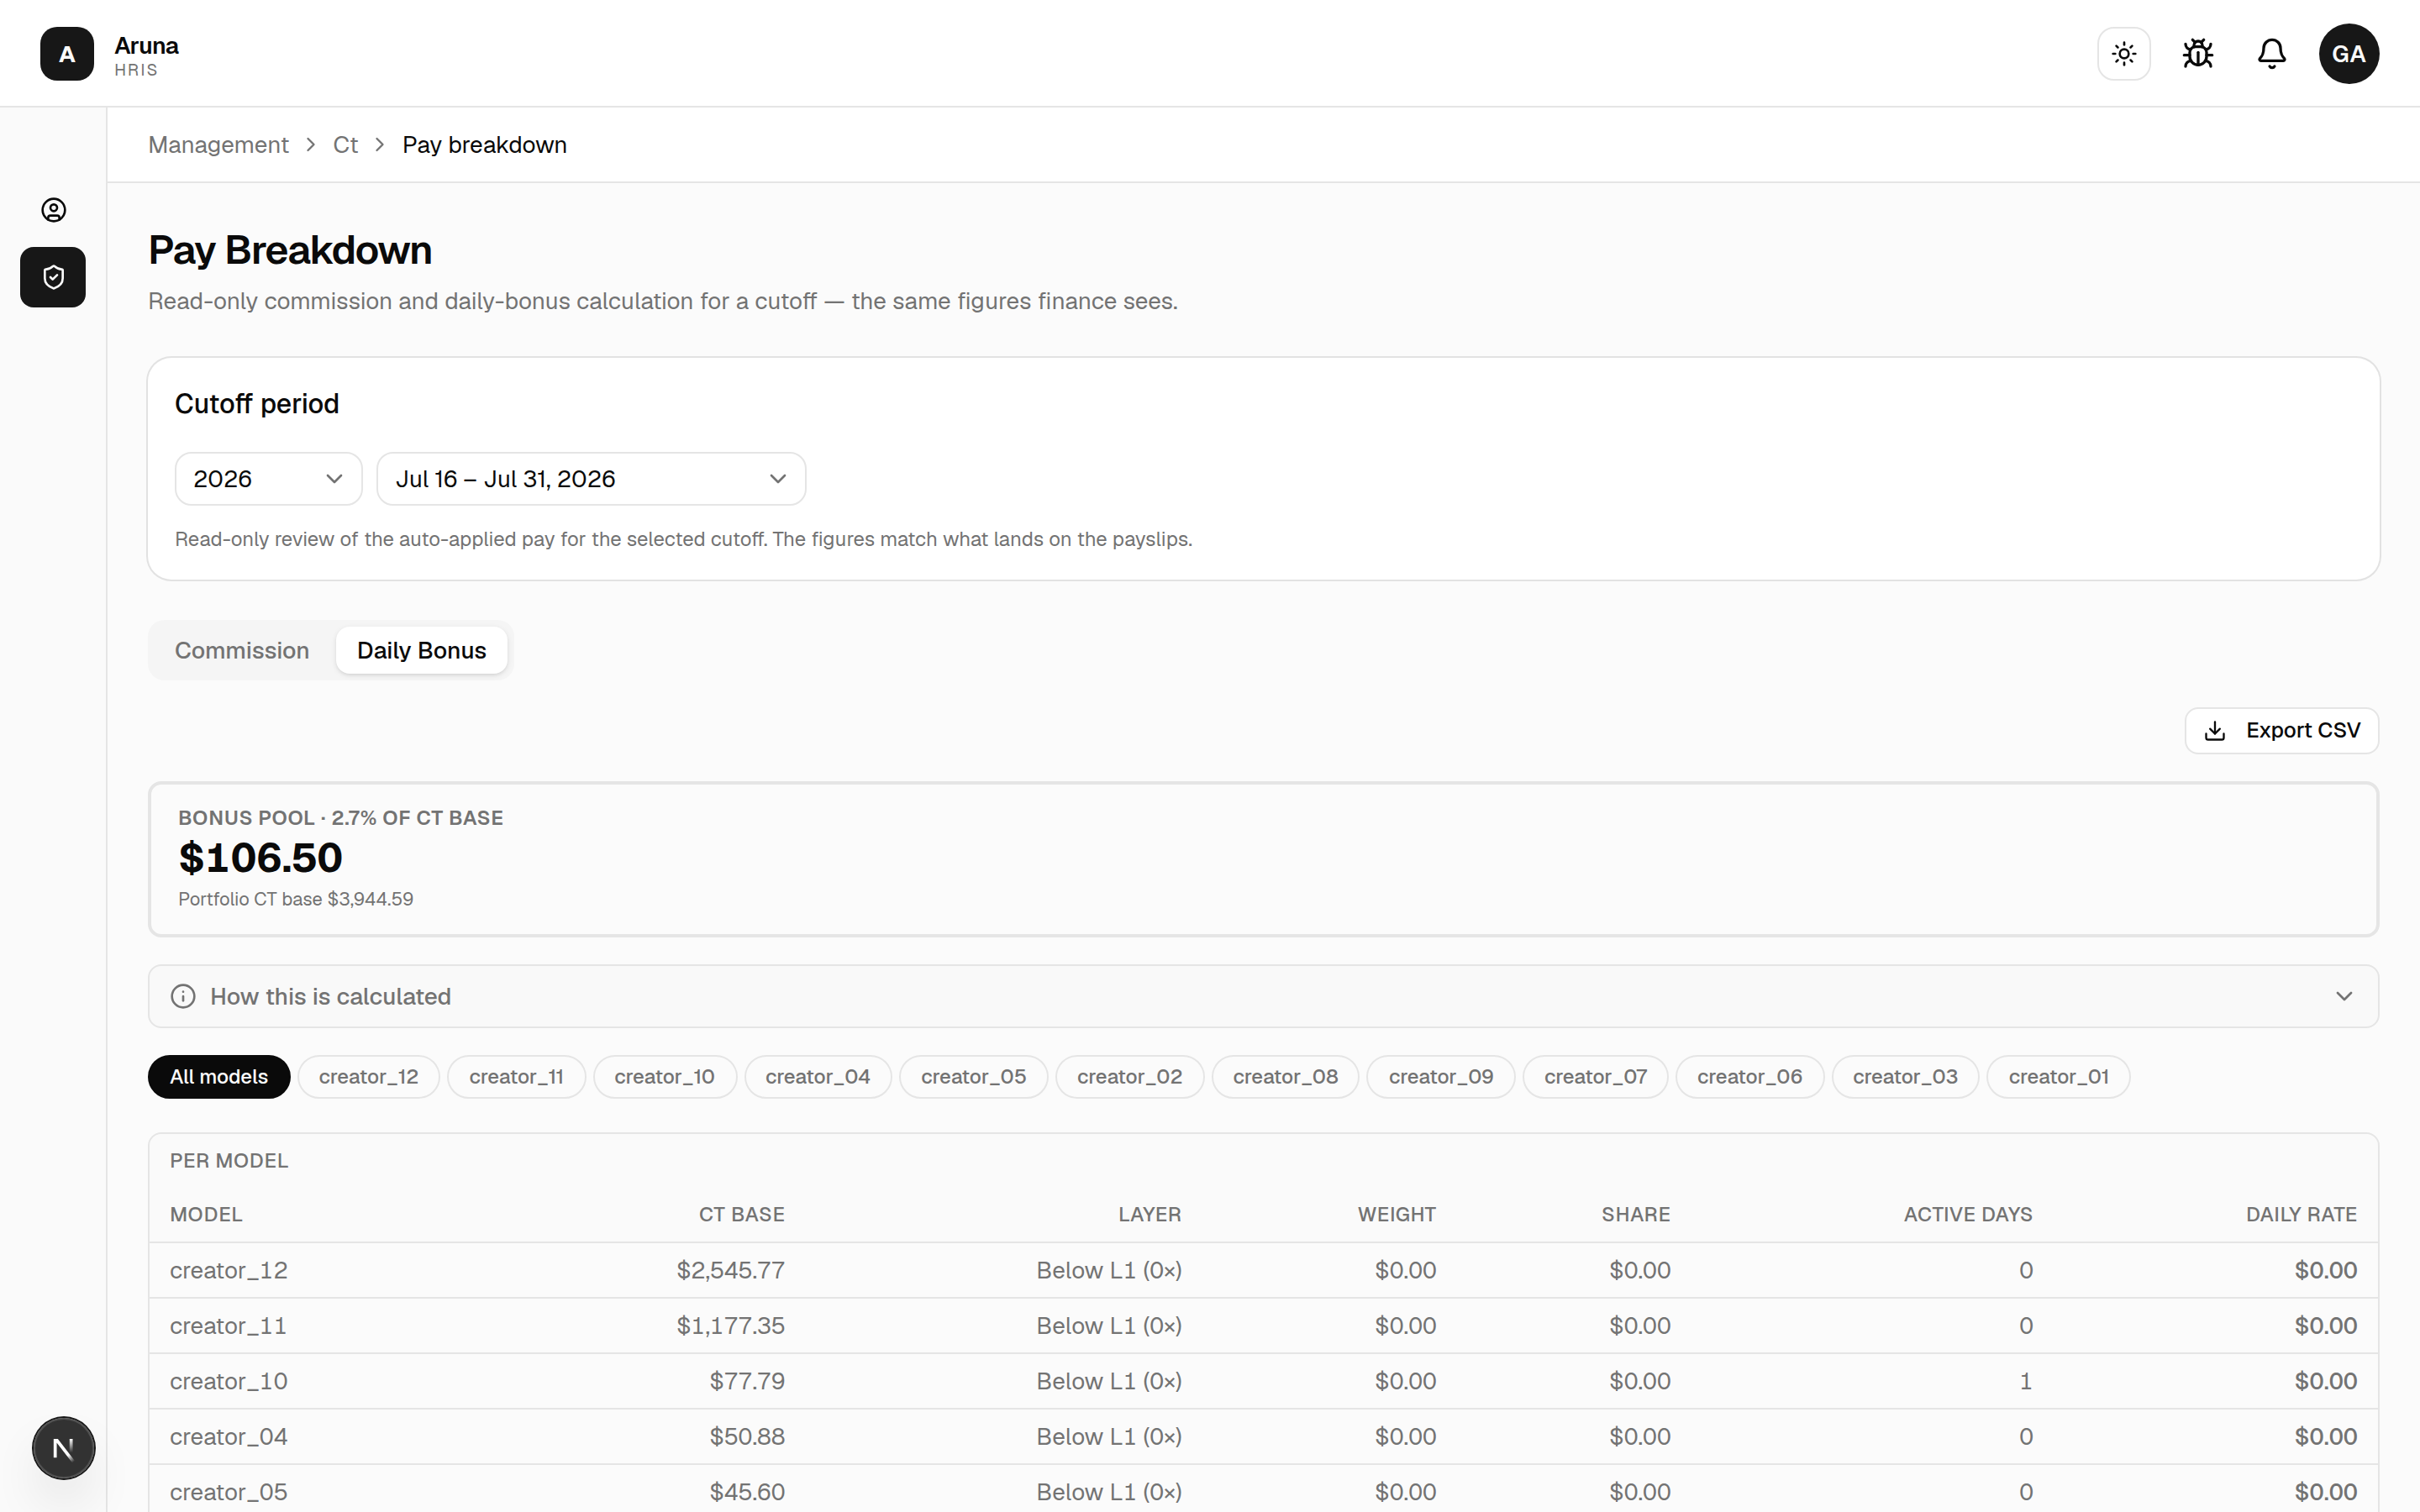Select creator_11 table row name
Screen dimensions: 2420x1512
(228, 1326)
